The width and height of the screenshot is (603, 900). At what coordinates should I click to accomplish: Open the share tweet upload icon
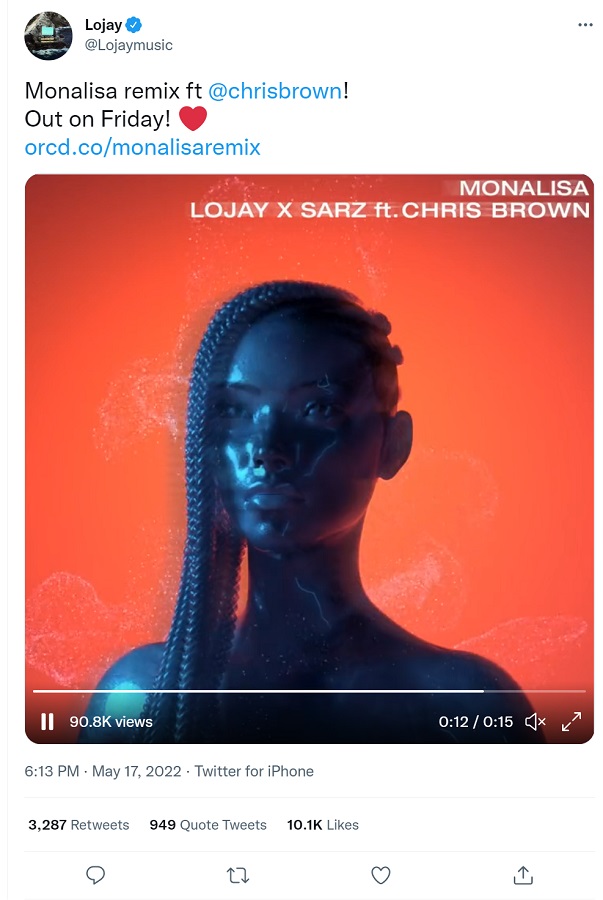coord(523,875)
